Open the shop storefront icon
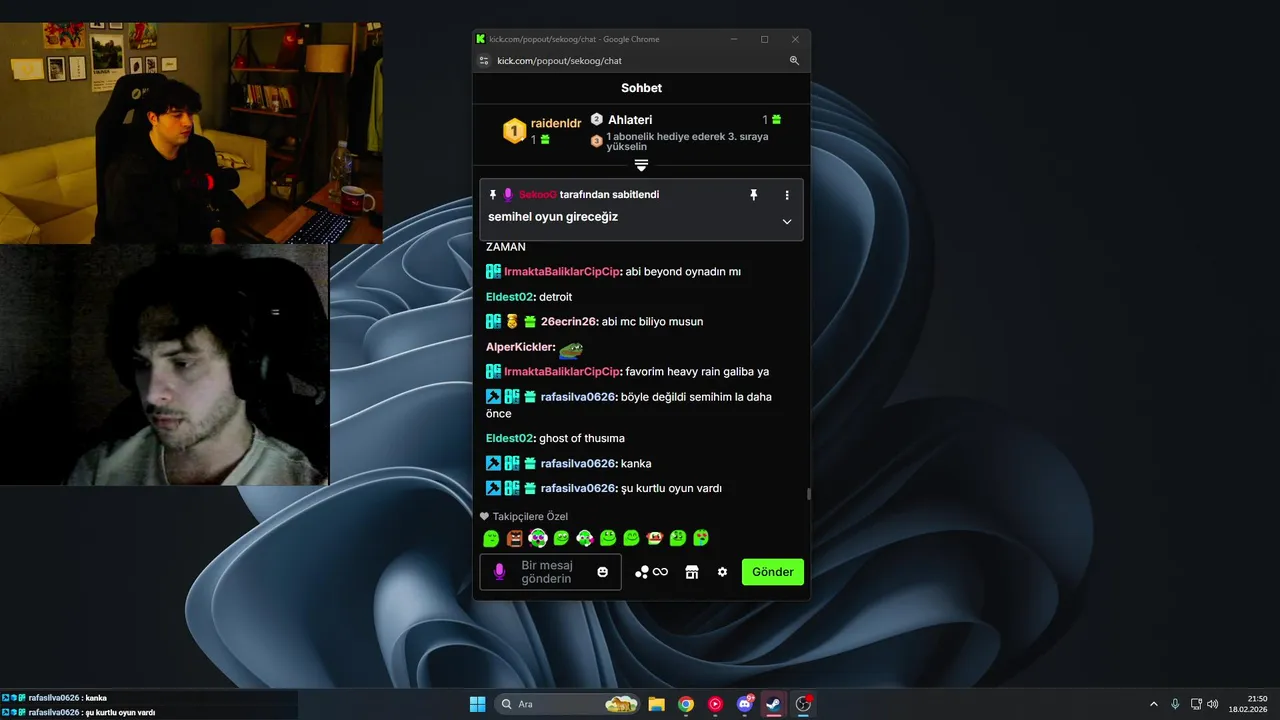This screenshot has width=1280, height=720. [x=691, y=572]
